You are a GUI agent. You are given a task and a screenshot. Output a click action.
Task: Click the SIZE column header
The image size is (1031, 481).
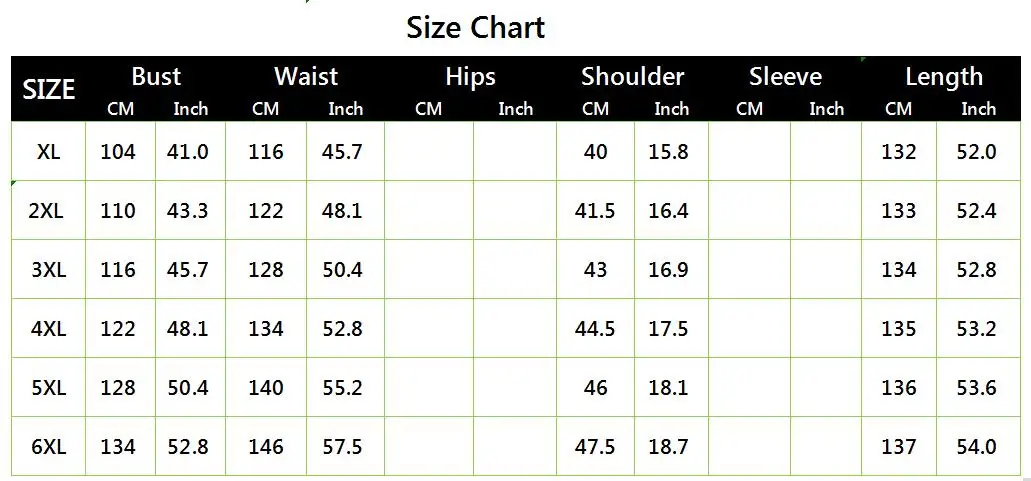point(49,89)
